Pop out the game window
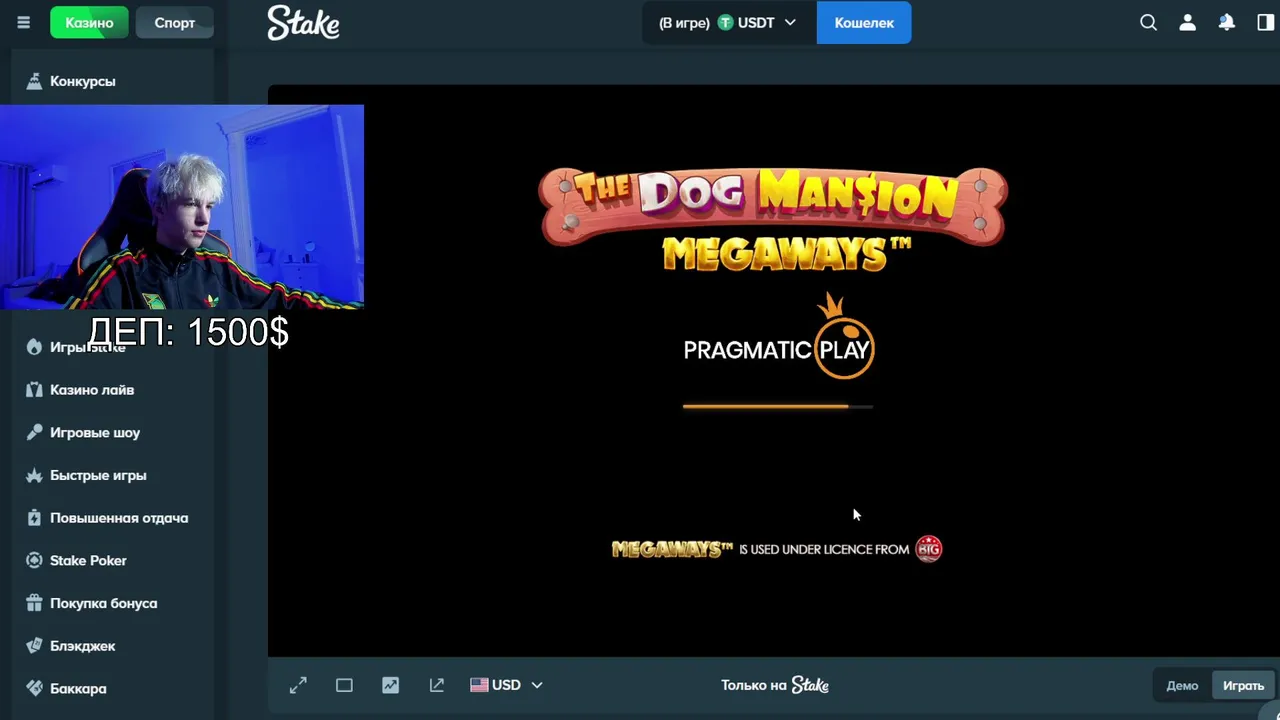Screen dimensions: 1280x720 436,685
